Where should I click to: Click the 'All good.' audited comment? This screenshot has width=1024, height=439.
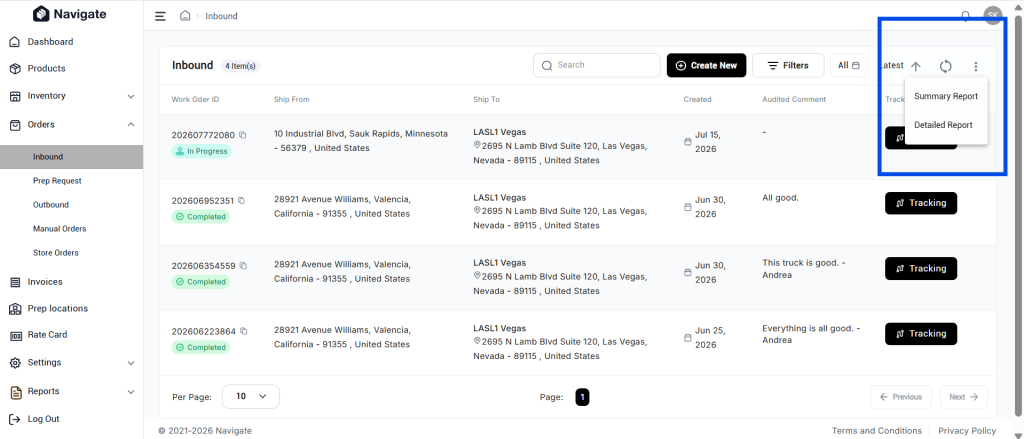point(780,197)
